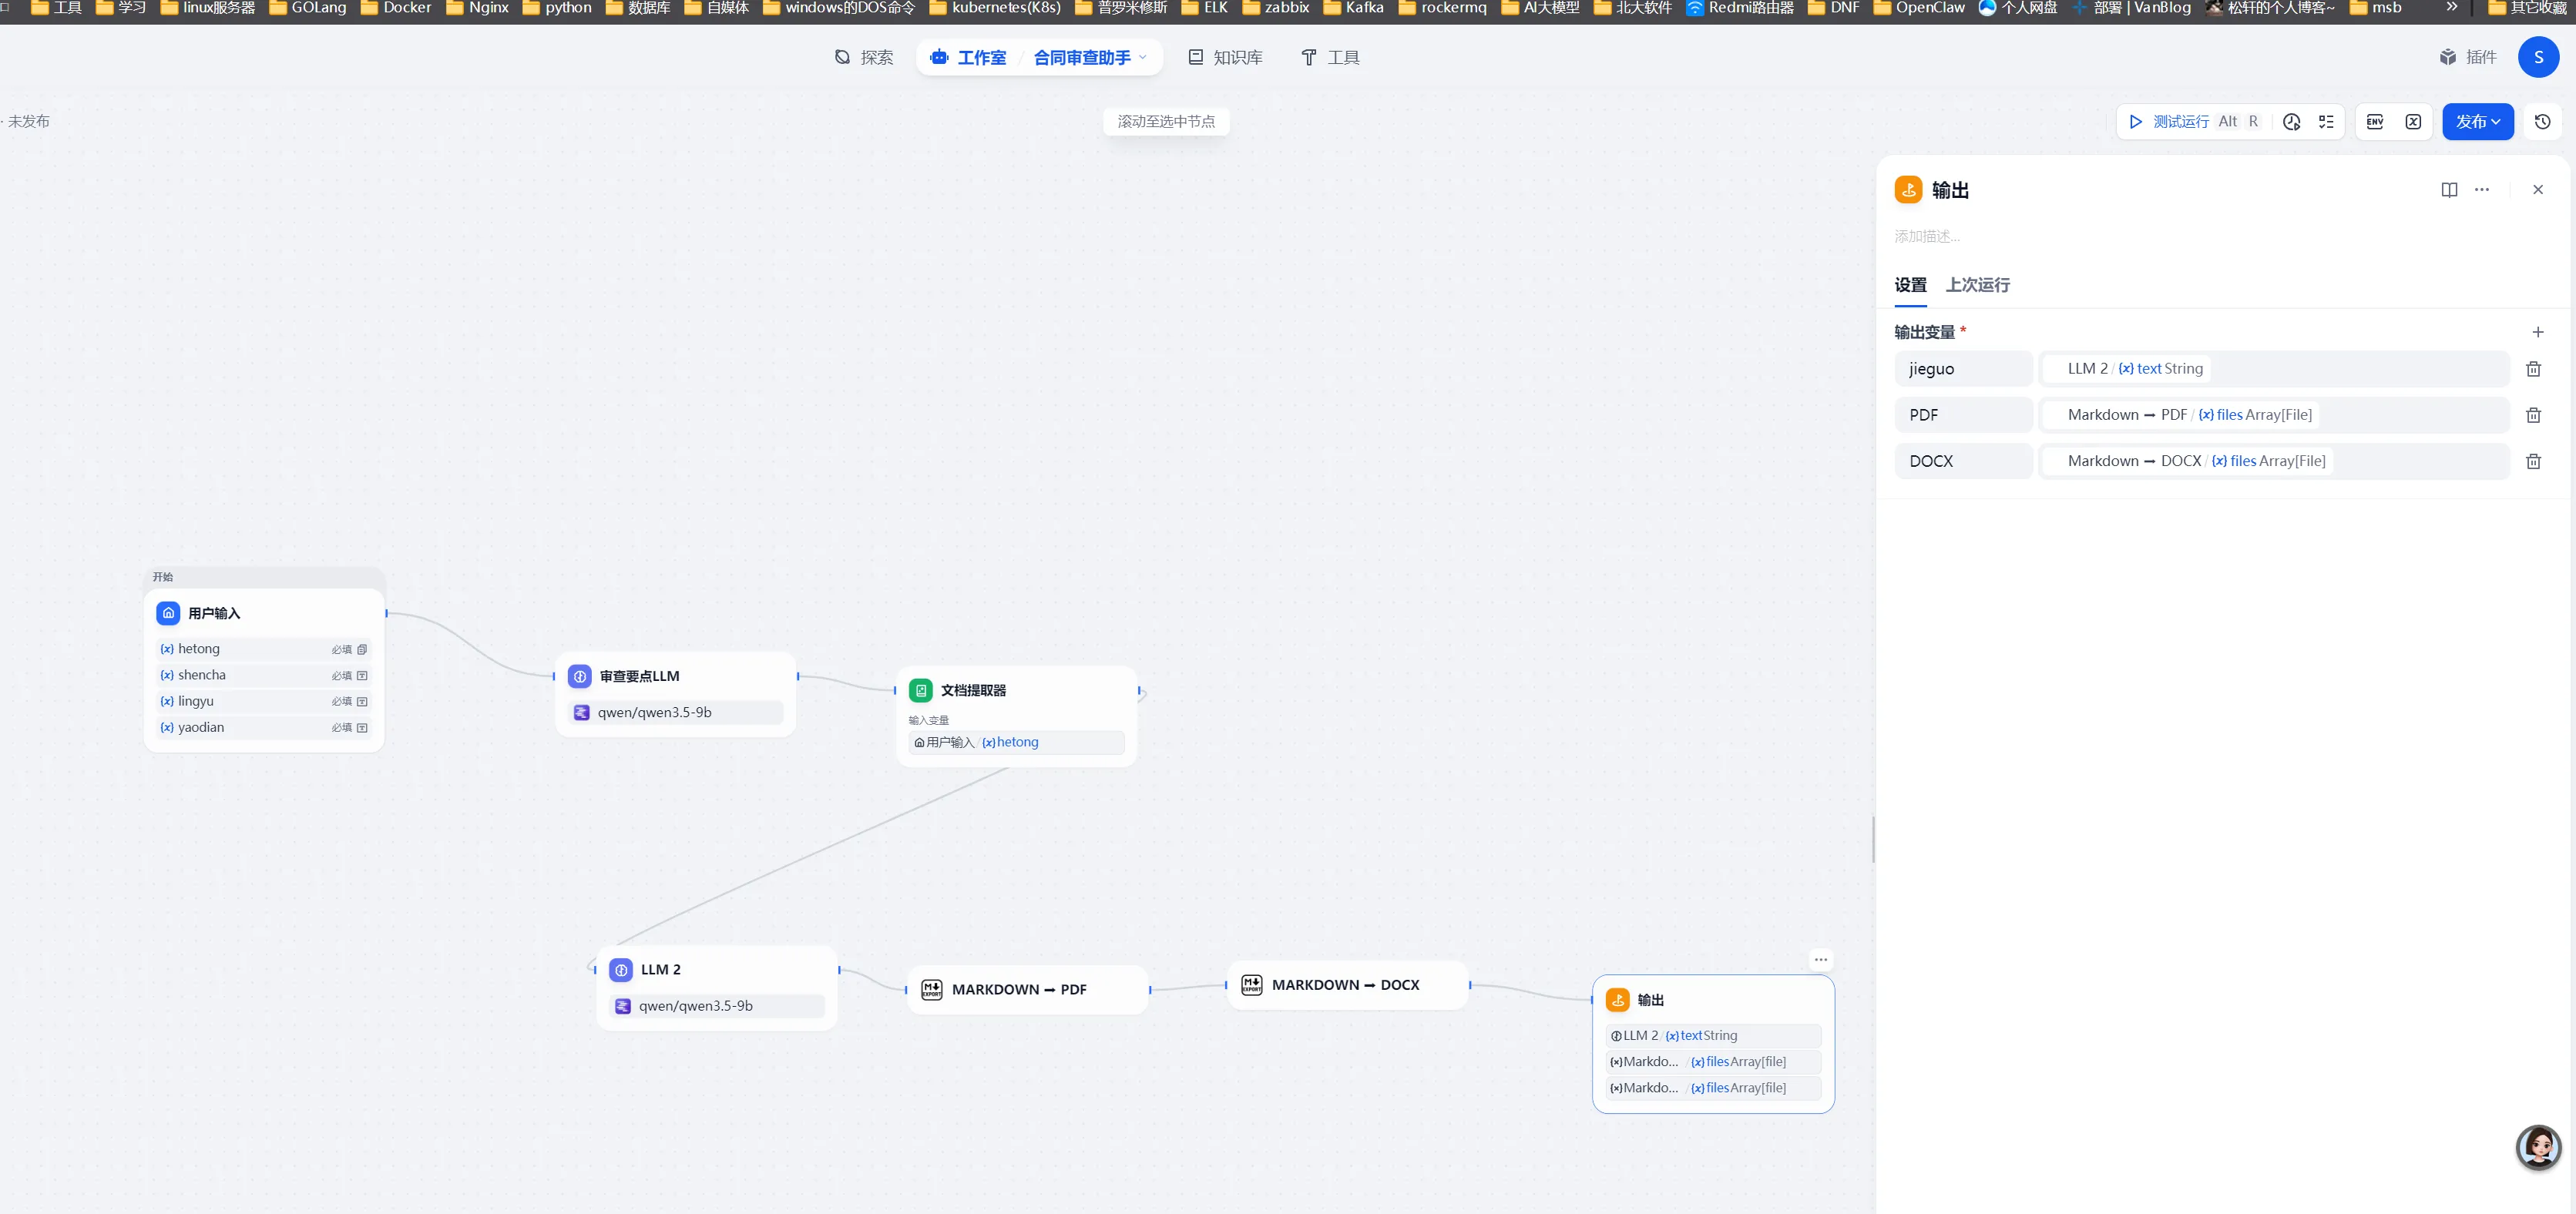
Task: Click plus icon to add output variable
Action: click(x=2537, y=332)
